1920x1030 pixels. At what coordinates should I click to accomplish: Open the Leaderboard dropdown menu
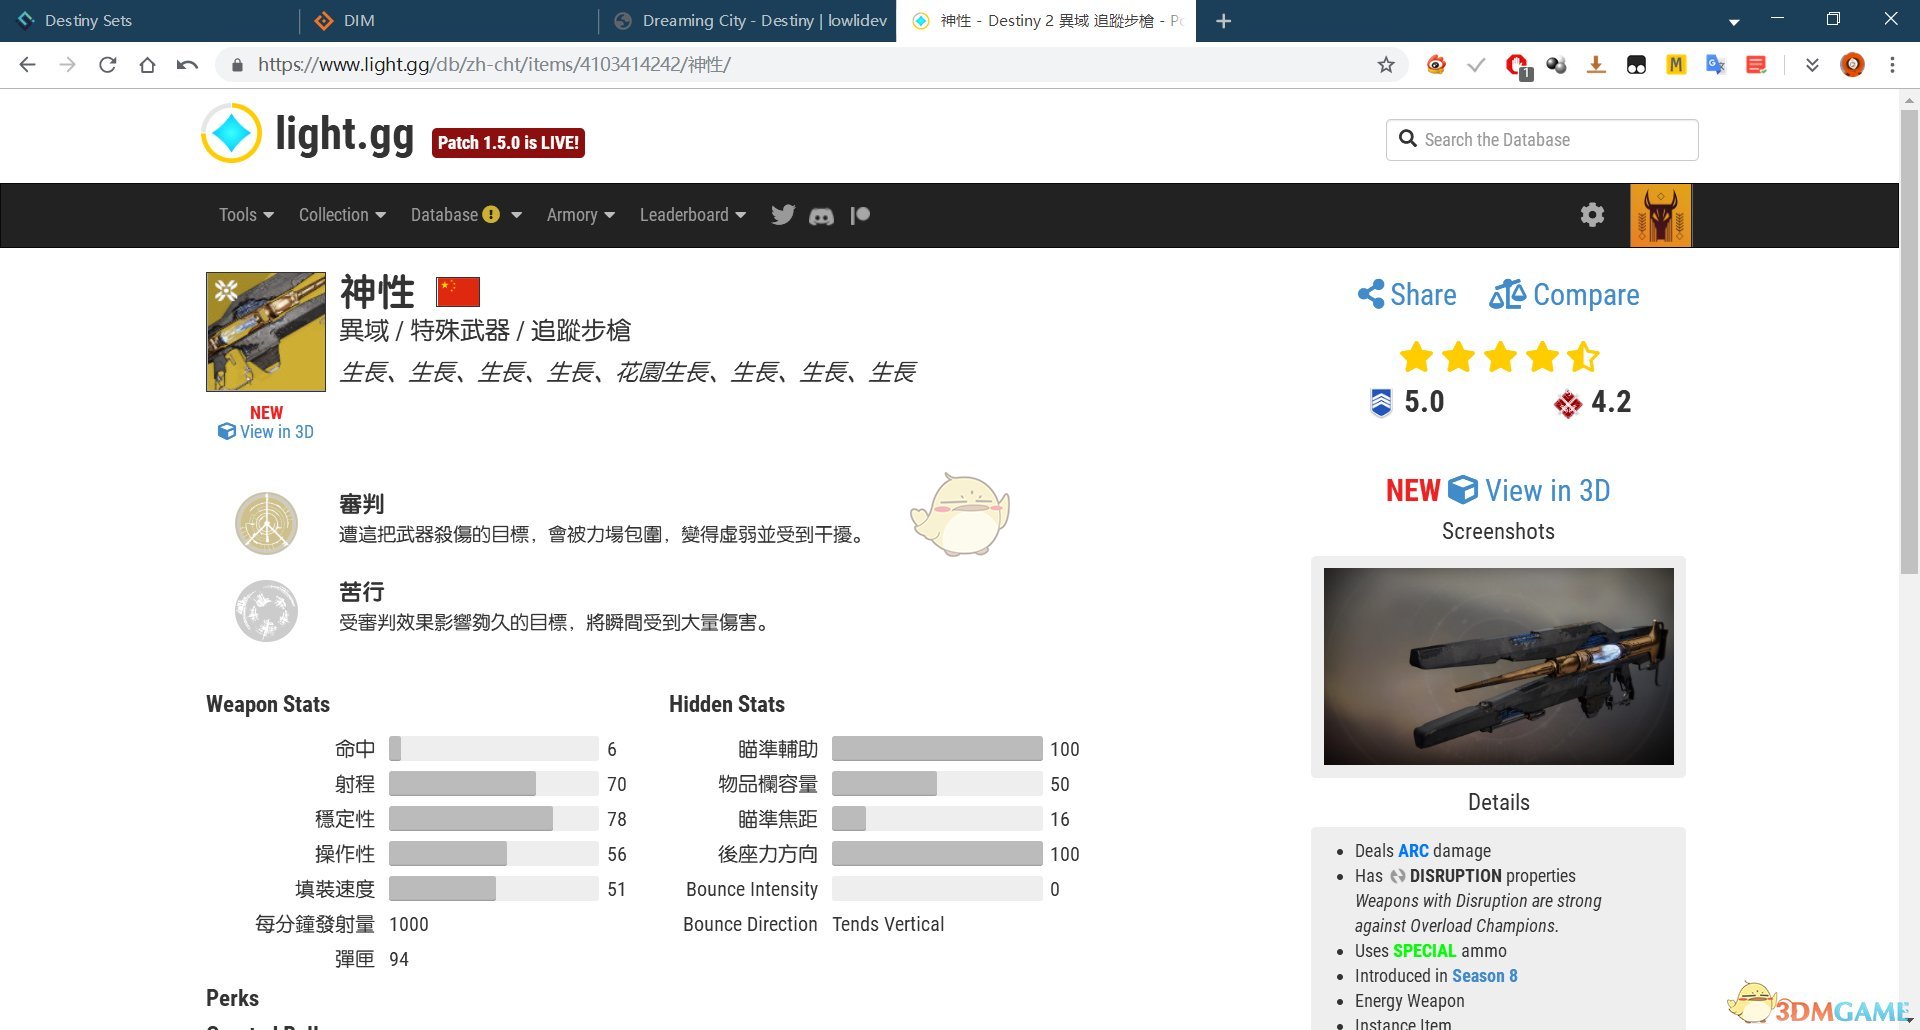[692, 215]
